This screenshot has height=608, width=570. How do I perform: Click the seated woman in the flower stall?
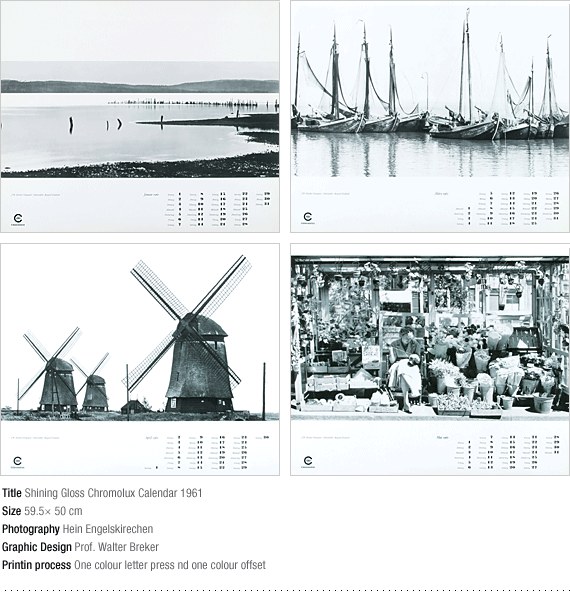click(405, 368)
